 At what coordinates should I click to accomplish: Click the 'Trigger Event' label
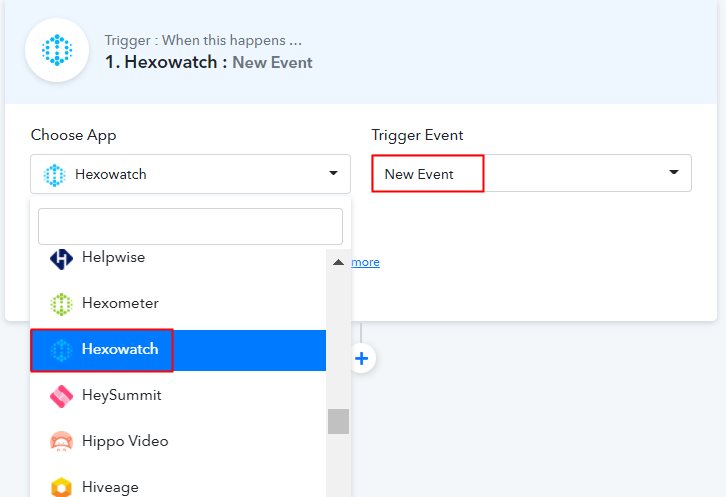coord(417,135)
